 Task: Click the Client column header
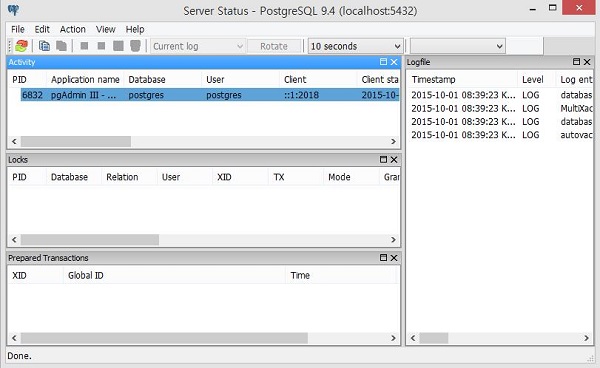[318, 80]
